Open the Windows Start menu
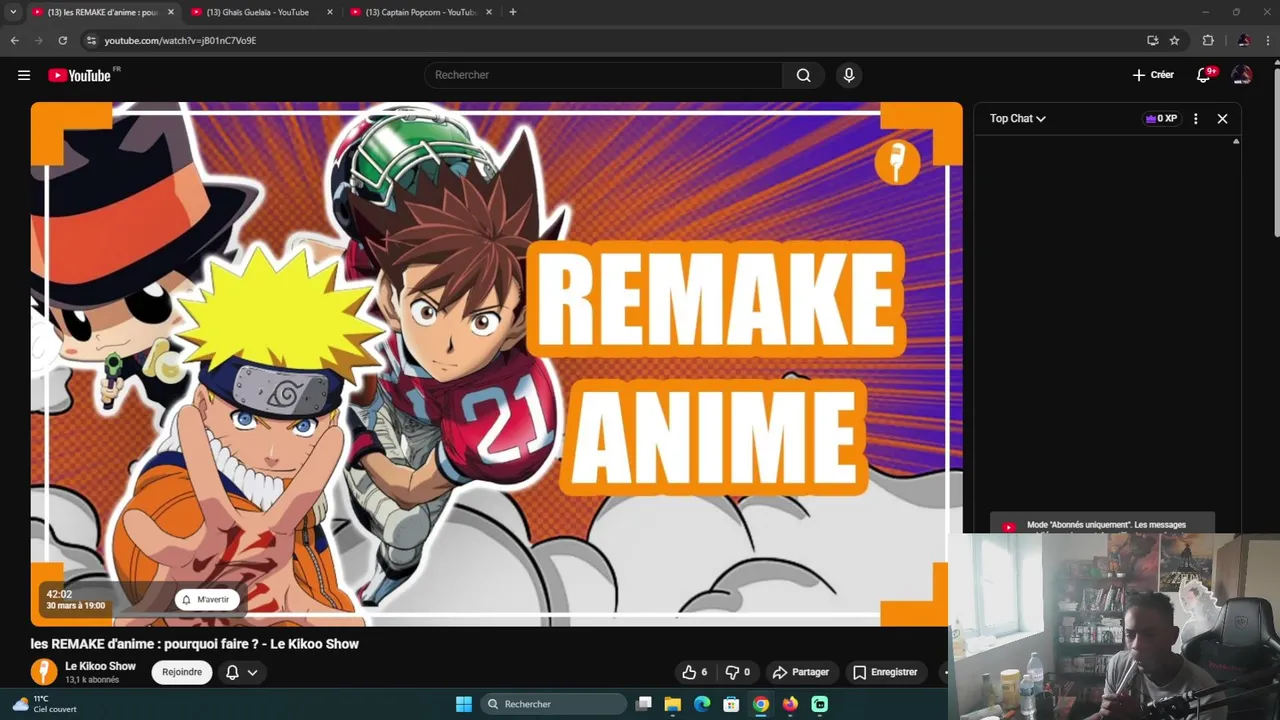The image size is (1280, 720). [x=464, y=704]
